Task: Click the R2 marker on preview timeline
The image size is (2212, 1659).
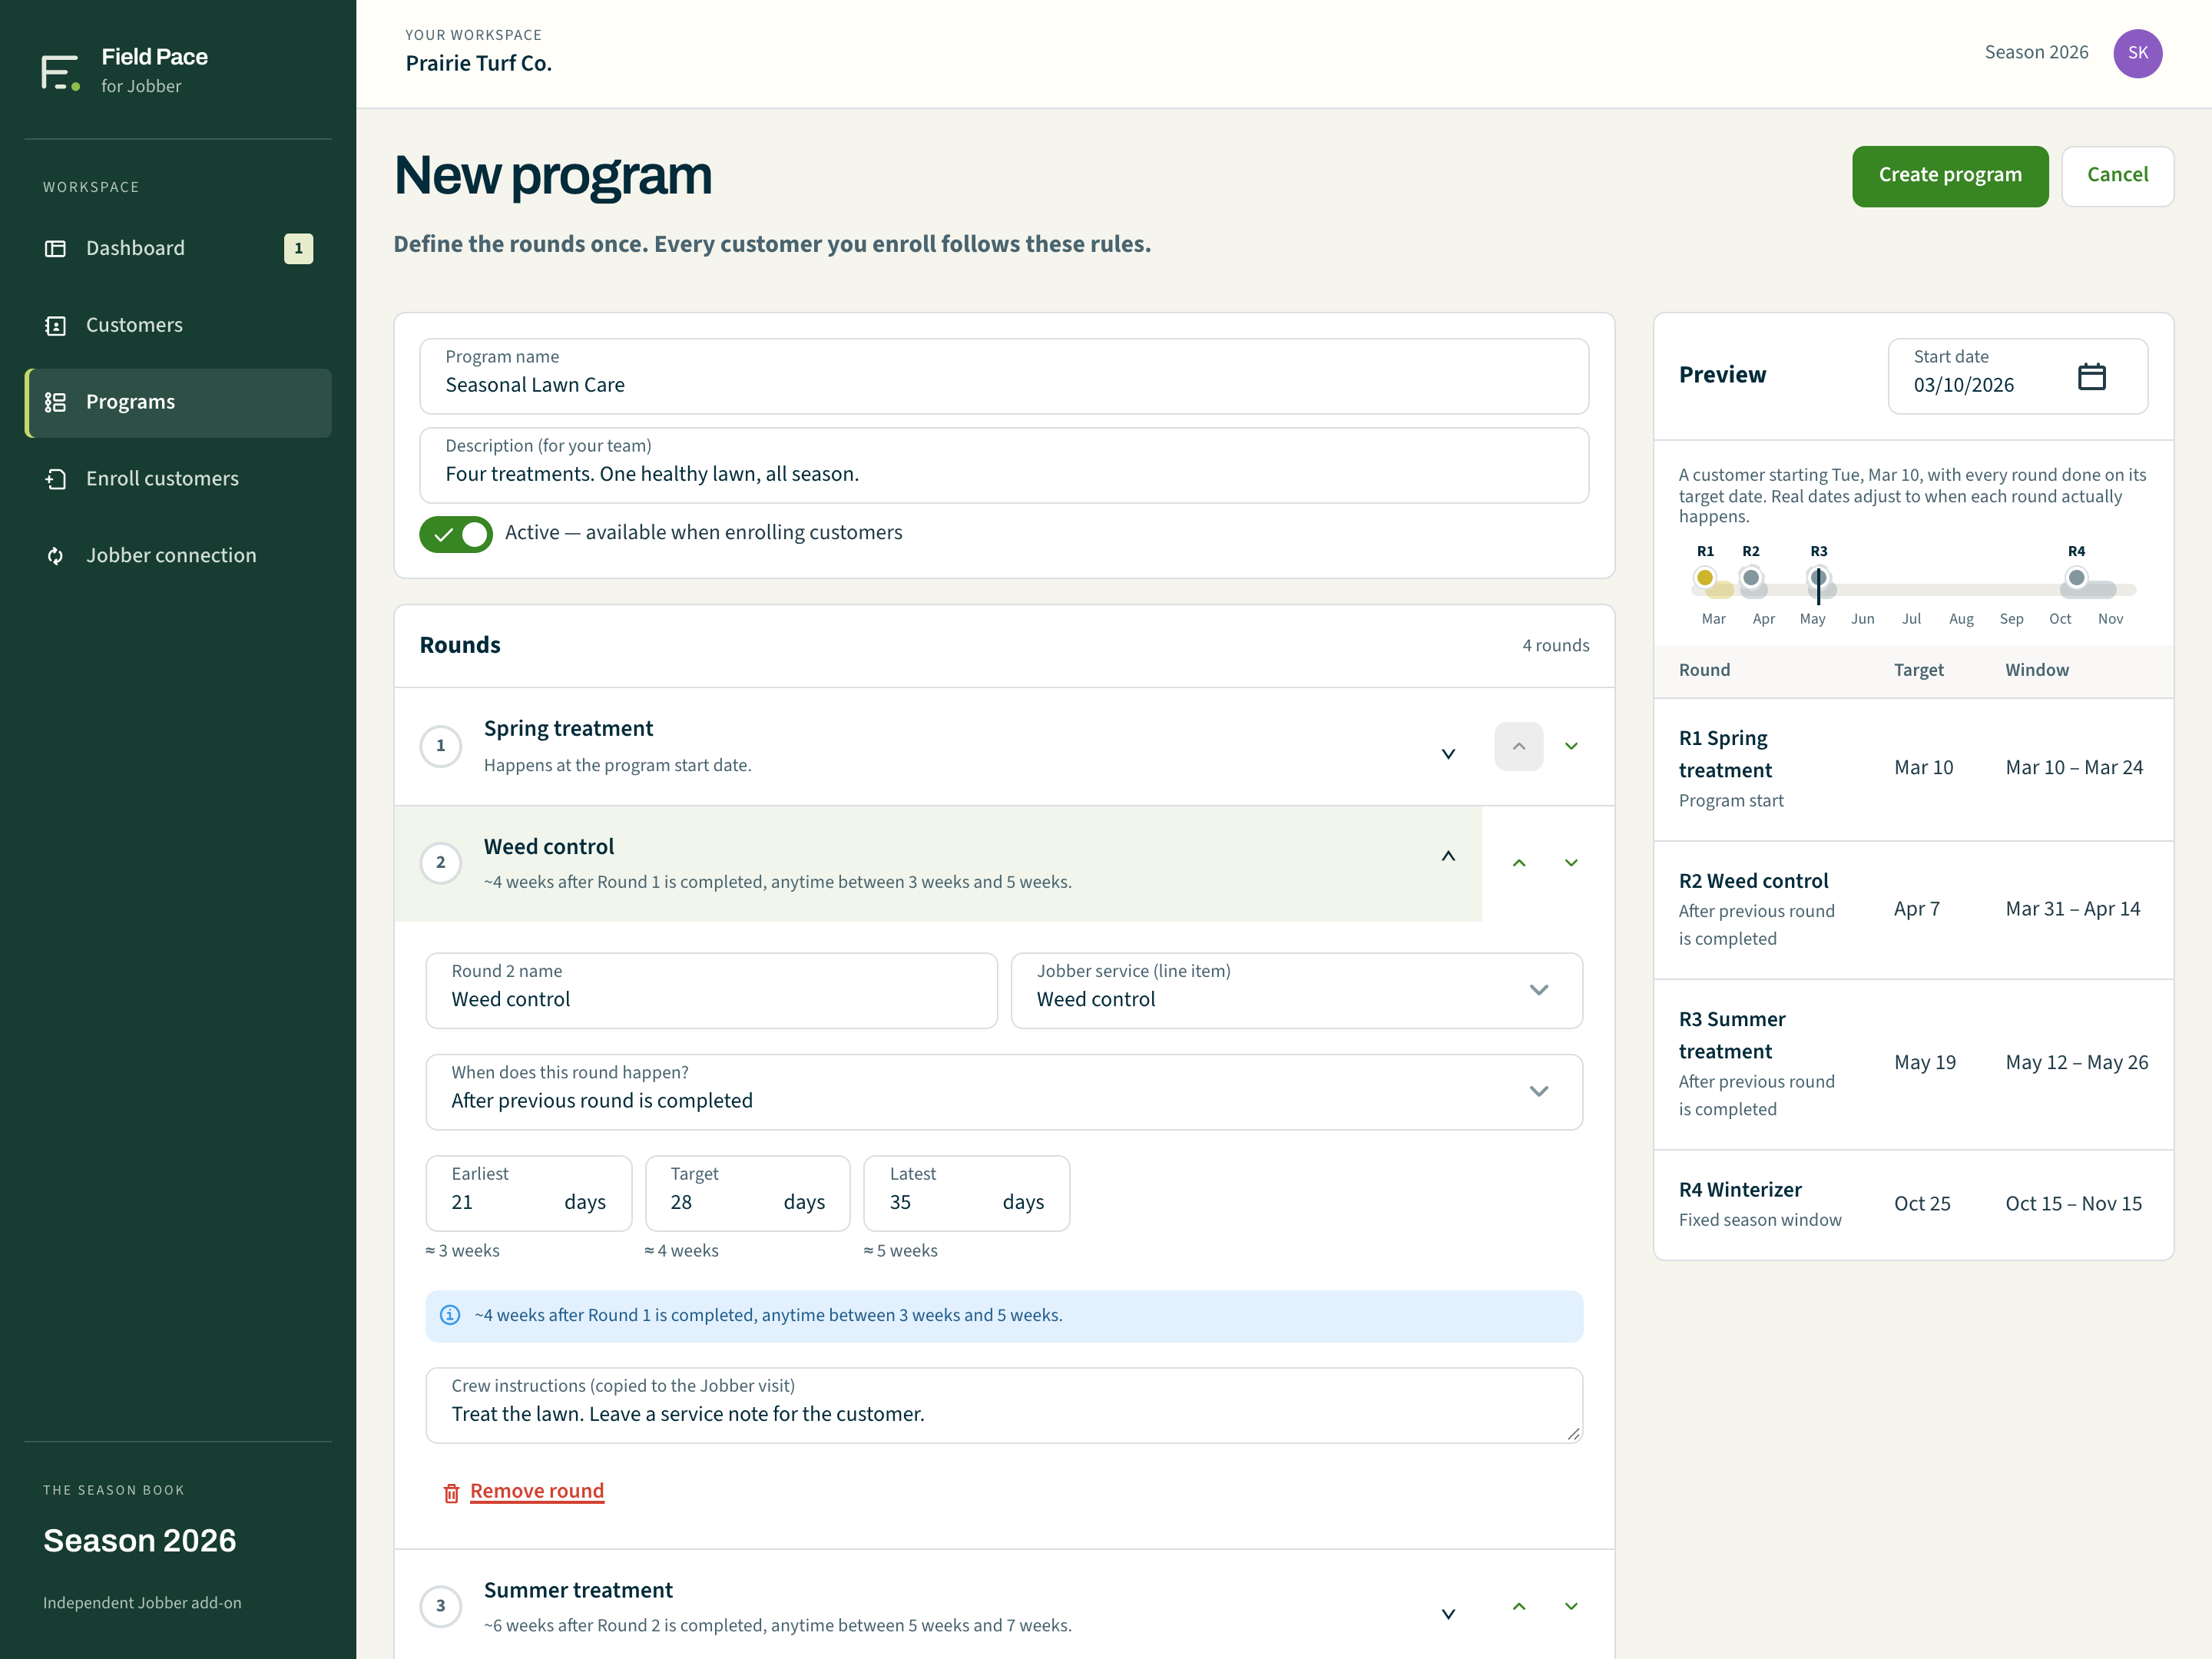Action: [x=1750, y=577]
